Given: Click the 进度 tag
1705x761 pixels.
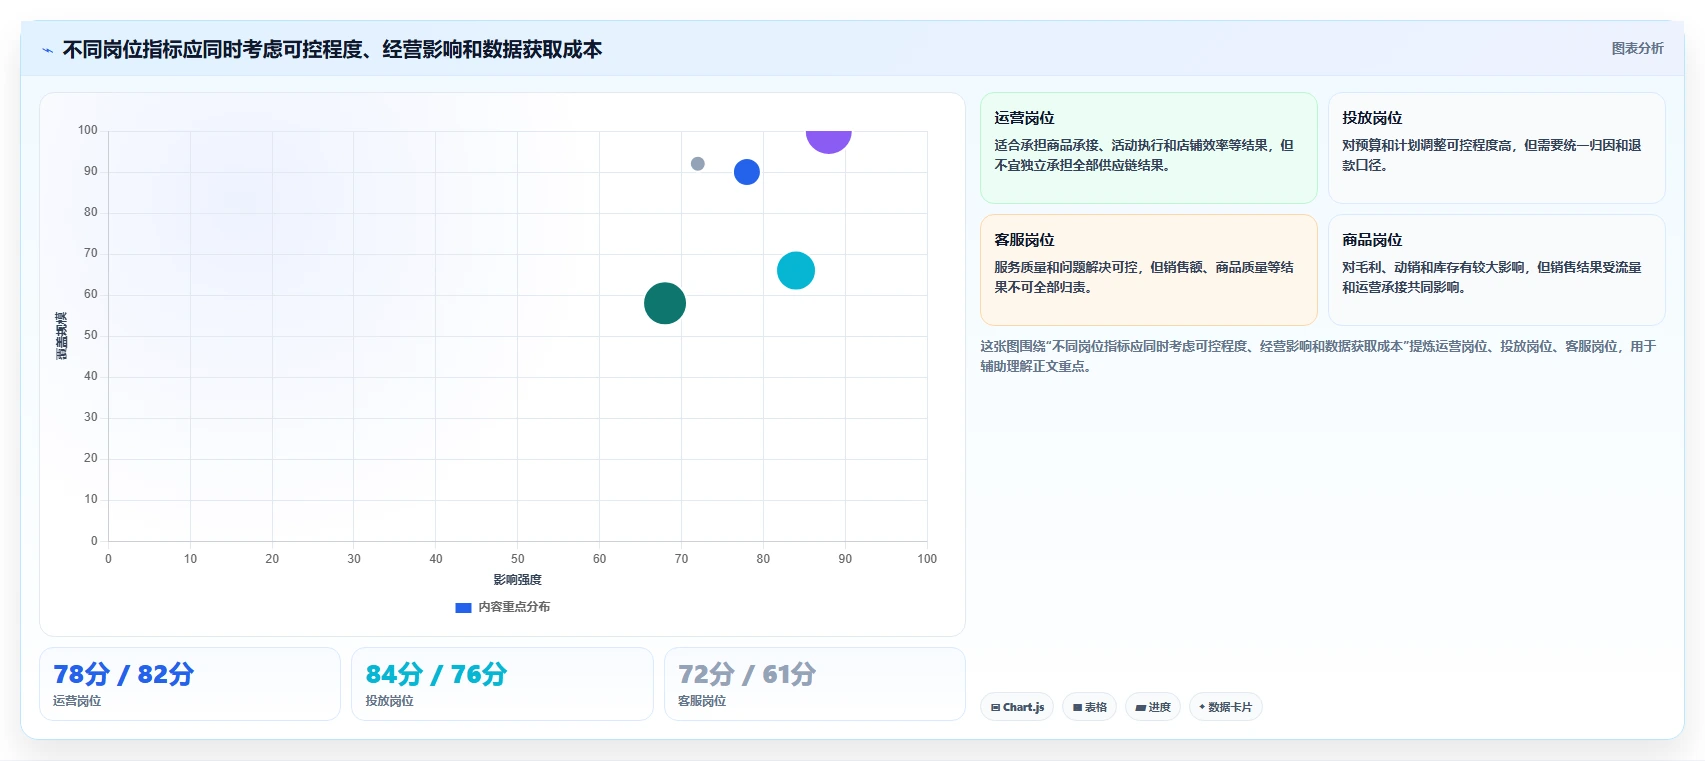Looking at the screenshot, I should [x=1153, y=707].
